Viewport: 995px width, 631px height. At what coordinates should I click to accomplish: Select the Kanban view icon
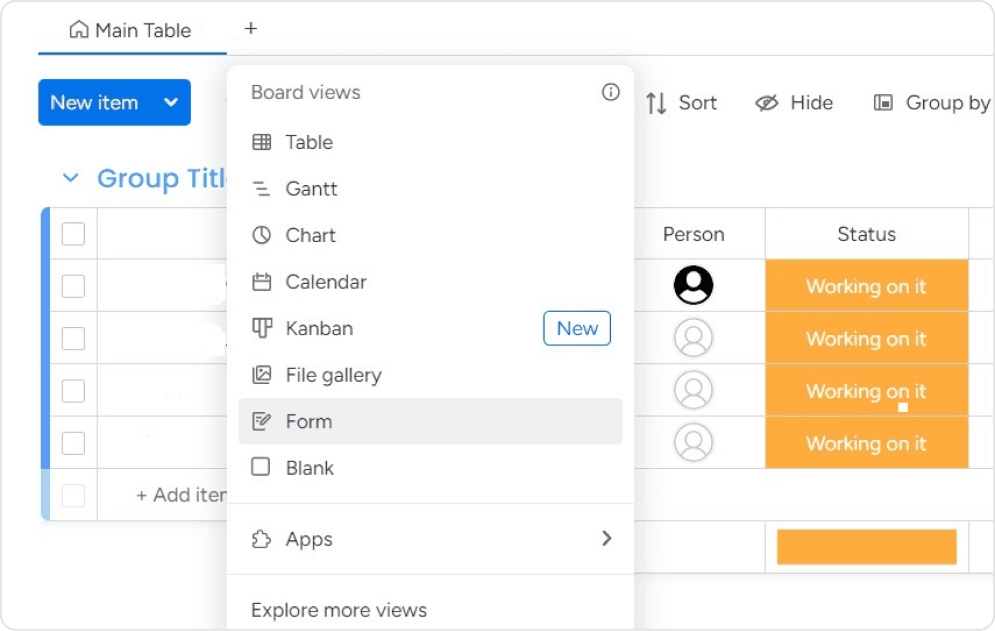(262, 328)
